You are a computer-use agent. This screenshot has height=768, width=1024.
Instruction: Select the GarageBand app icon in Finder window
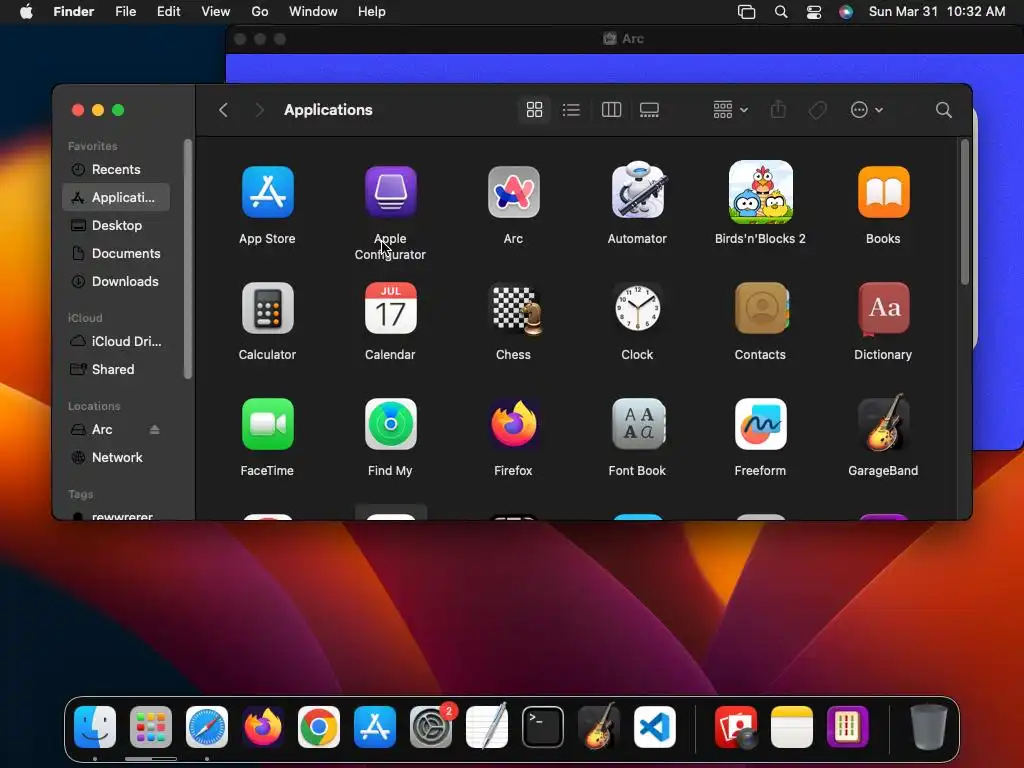(884, 423)
